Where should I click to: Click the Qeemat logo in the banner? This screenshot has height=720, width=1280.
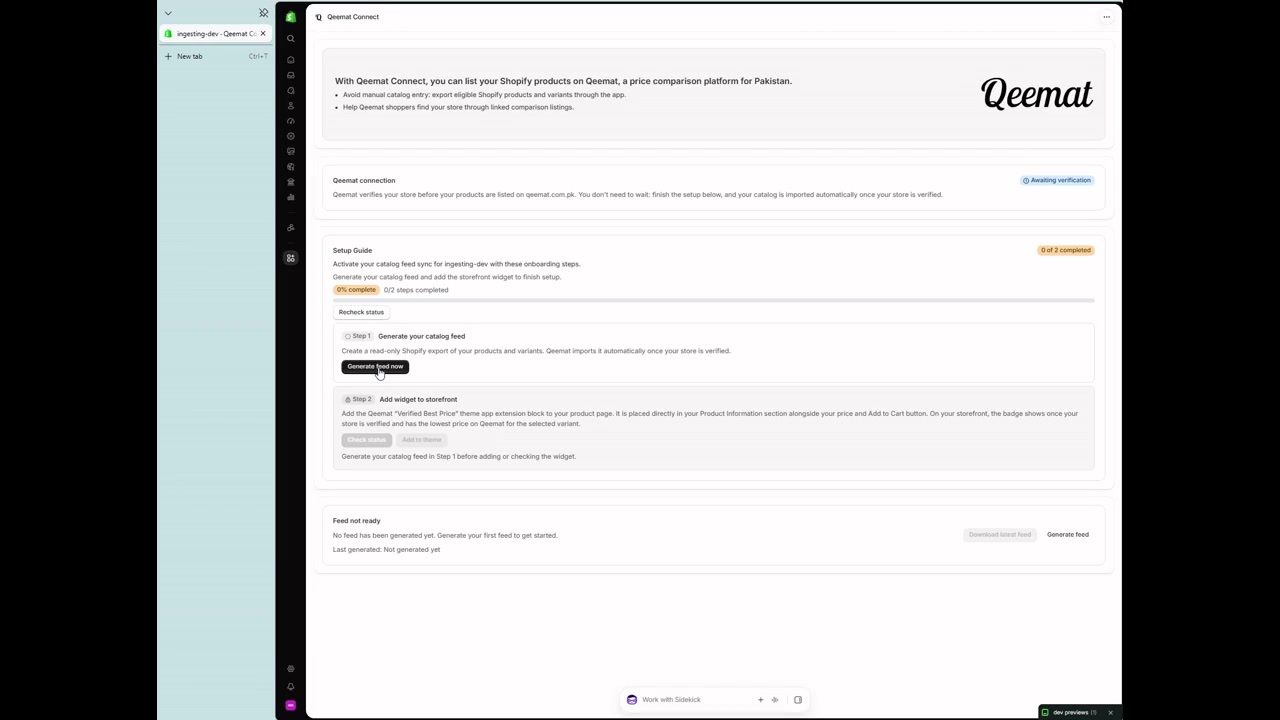click(x=1037, y=94)
